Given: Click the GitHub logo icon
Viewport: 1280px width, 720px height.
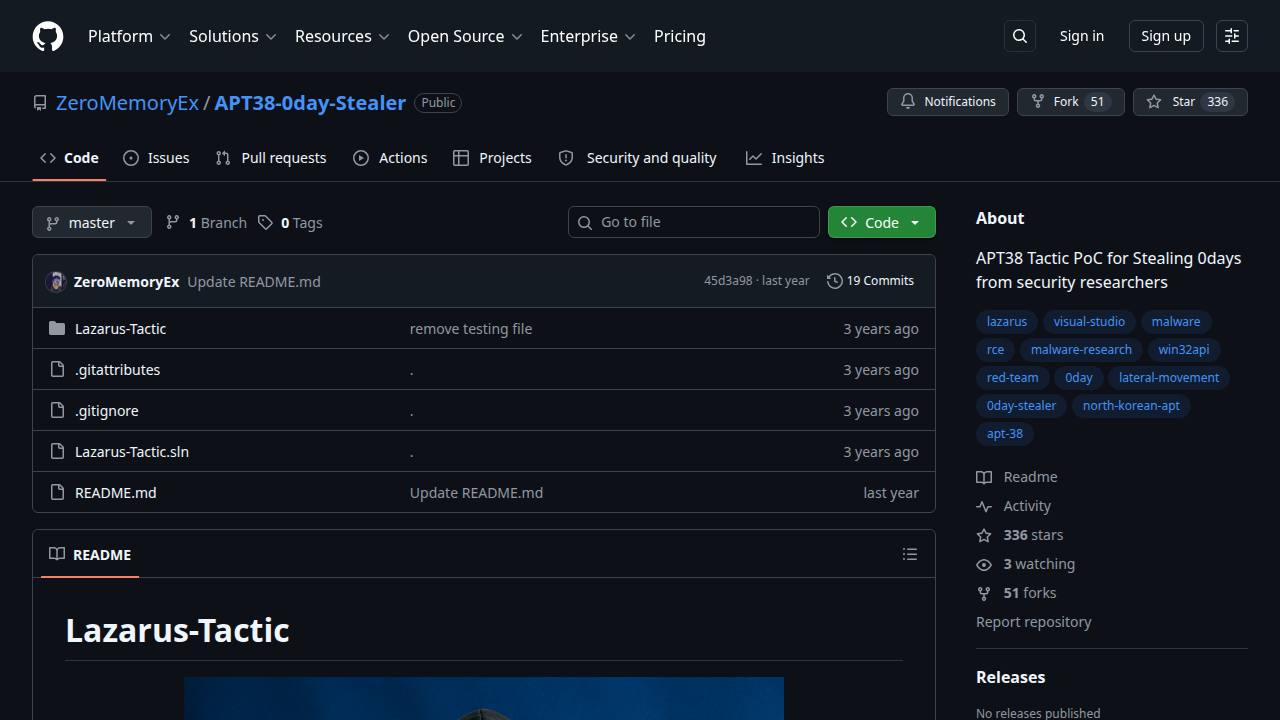Looking at the screenshot, I should click(48, 36).
